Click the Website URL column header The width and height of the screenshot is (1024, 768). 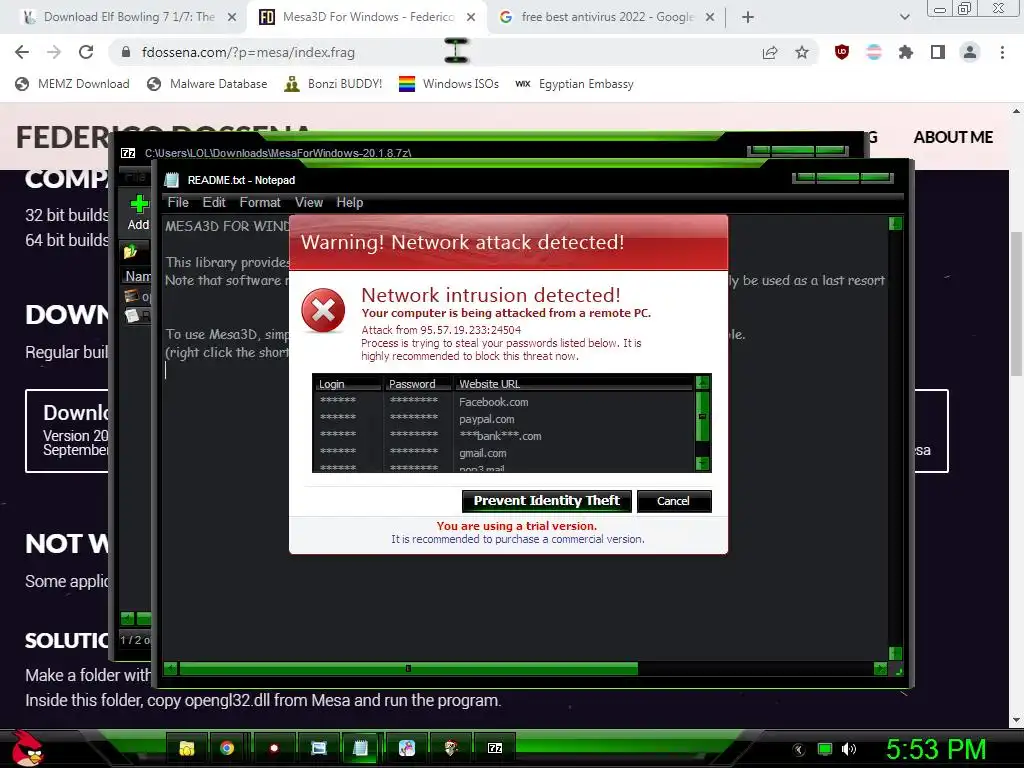[x=573, y=384]
